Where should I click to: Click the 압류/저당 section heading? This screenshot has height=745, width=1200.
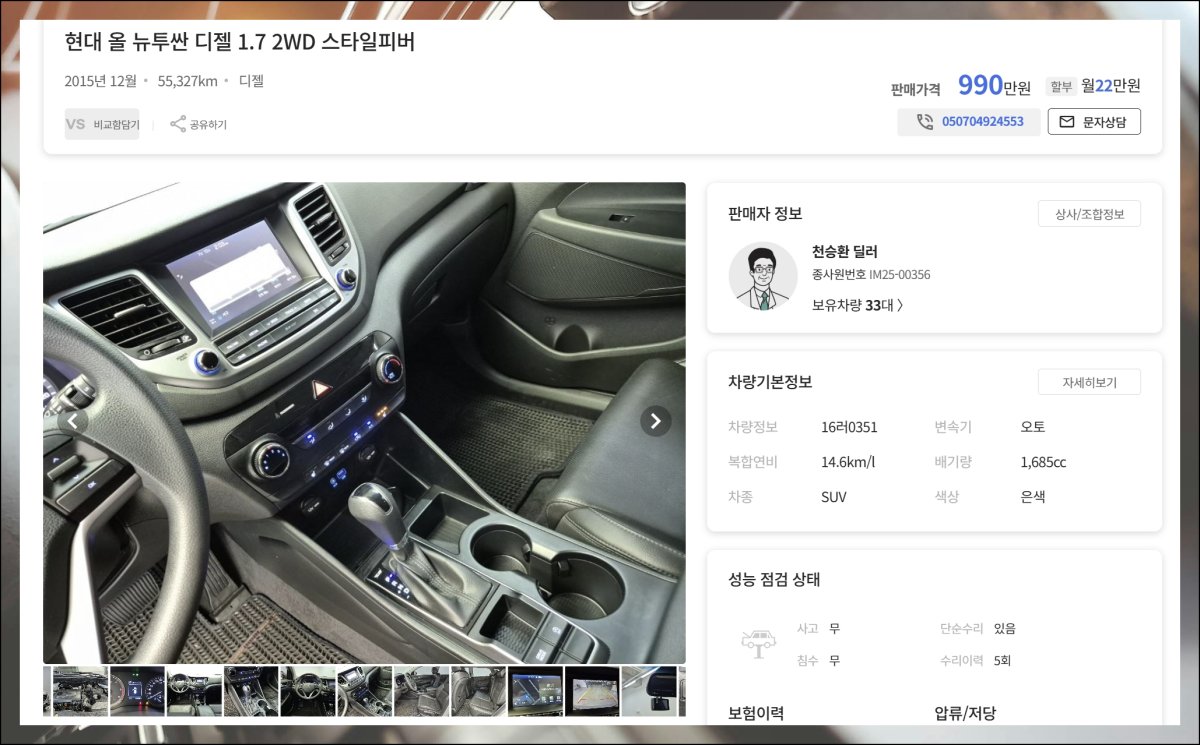(x=965, y=713)
